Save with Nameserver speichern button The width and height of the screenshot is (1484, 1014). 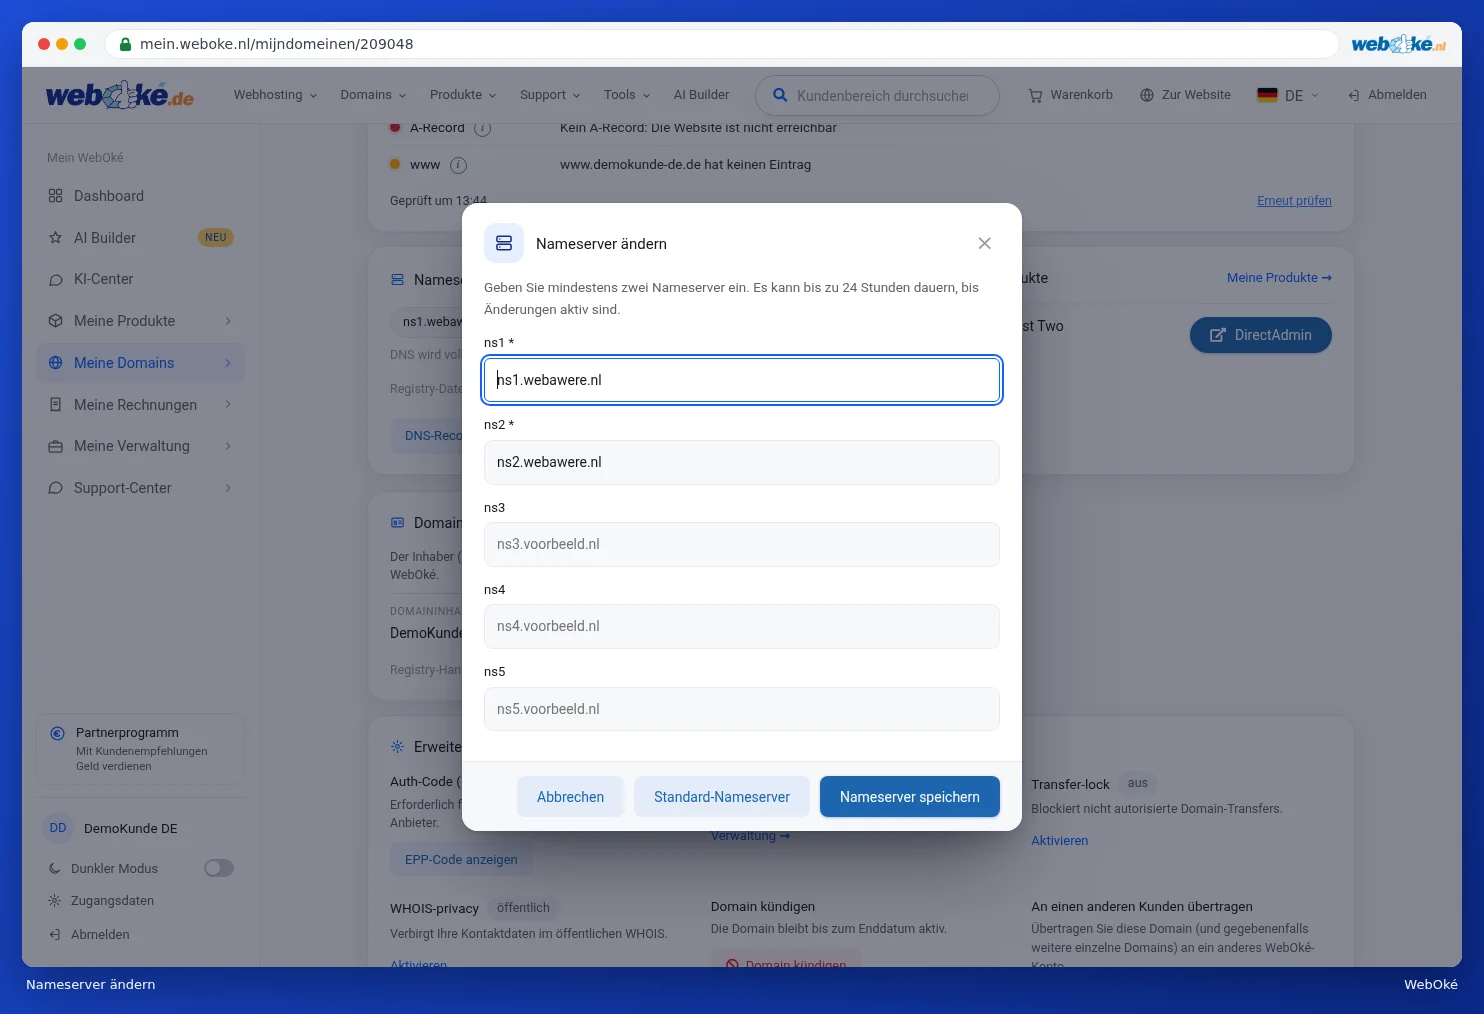[910, 797]
